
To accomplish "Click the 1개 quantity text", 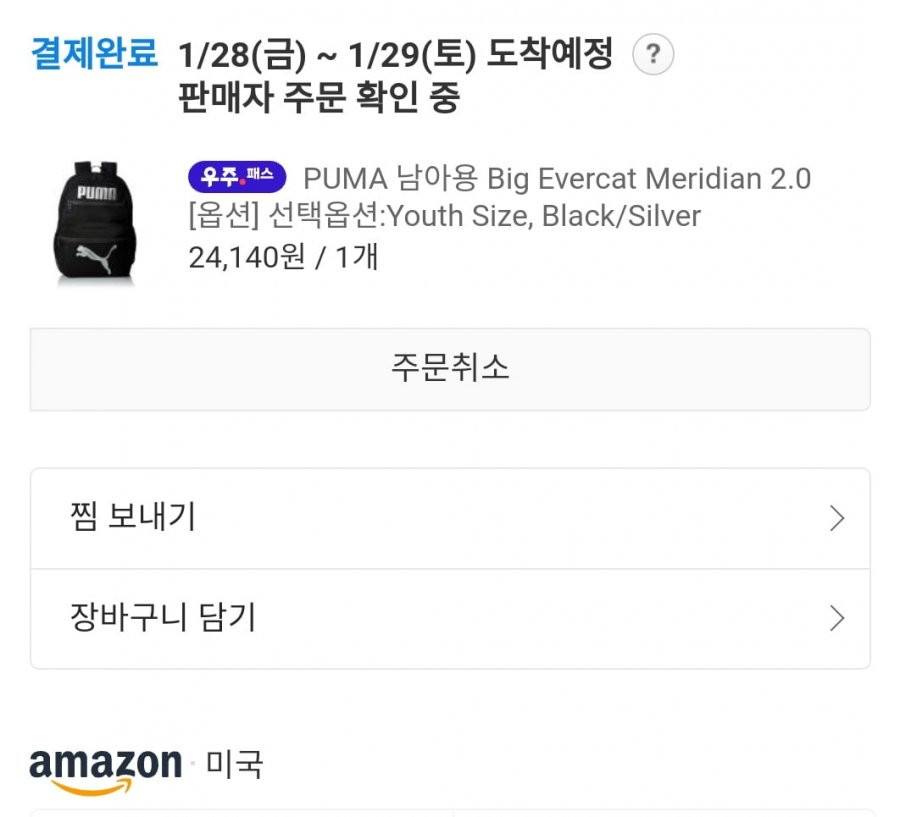I will pyautogui.click(x=356, y=257).
